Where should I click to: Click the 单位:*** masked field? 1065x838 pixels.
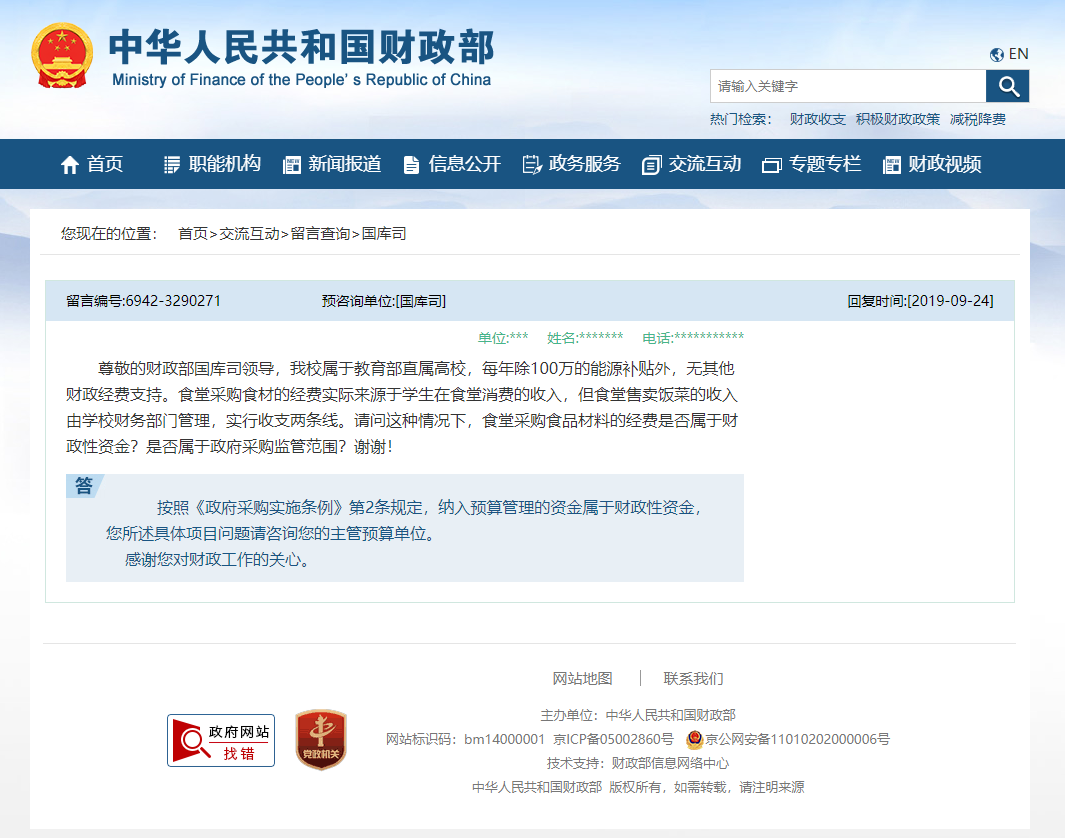click(503, 338)
